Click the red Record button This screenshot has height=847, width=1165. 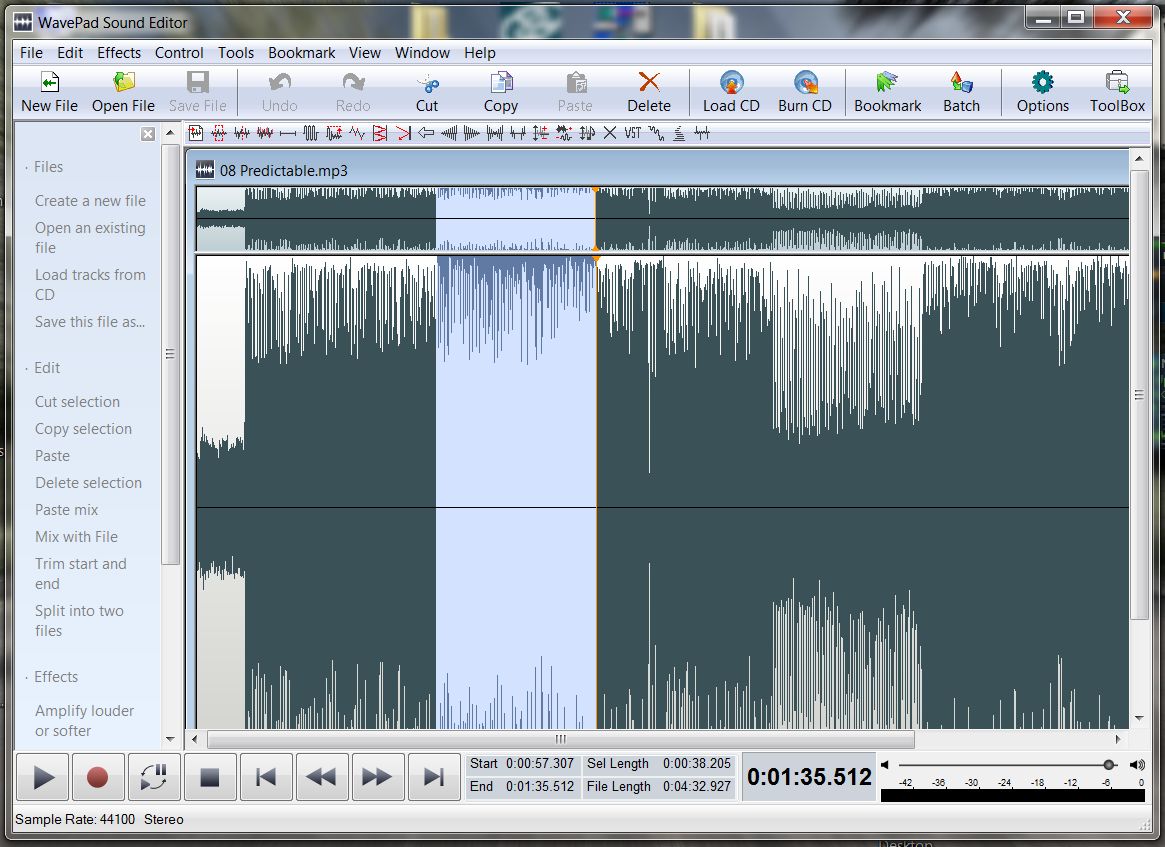coord(97,777)
